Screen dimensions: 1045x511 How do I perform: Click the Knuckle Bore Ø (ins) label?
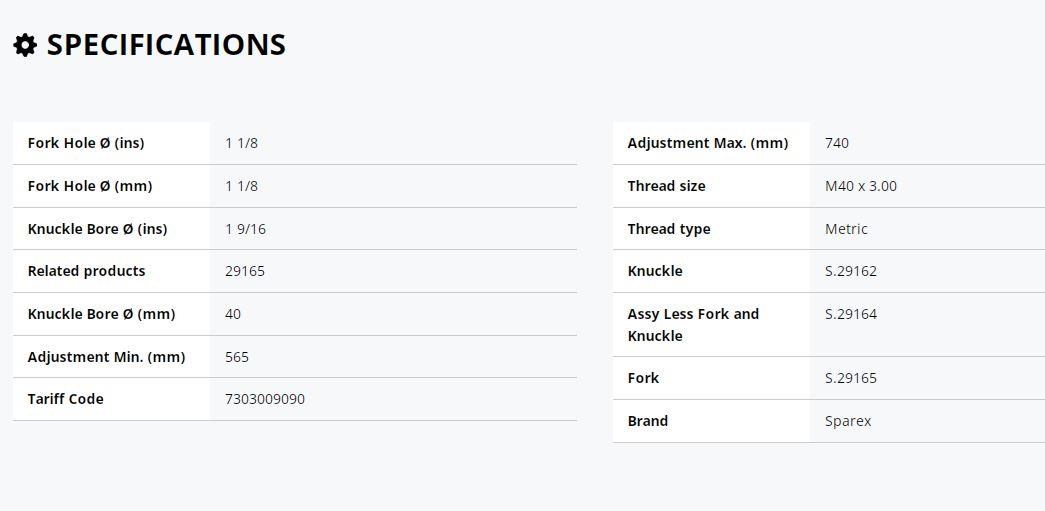pos(97,229)
